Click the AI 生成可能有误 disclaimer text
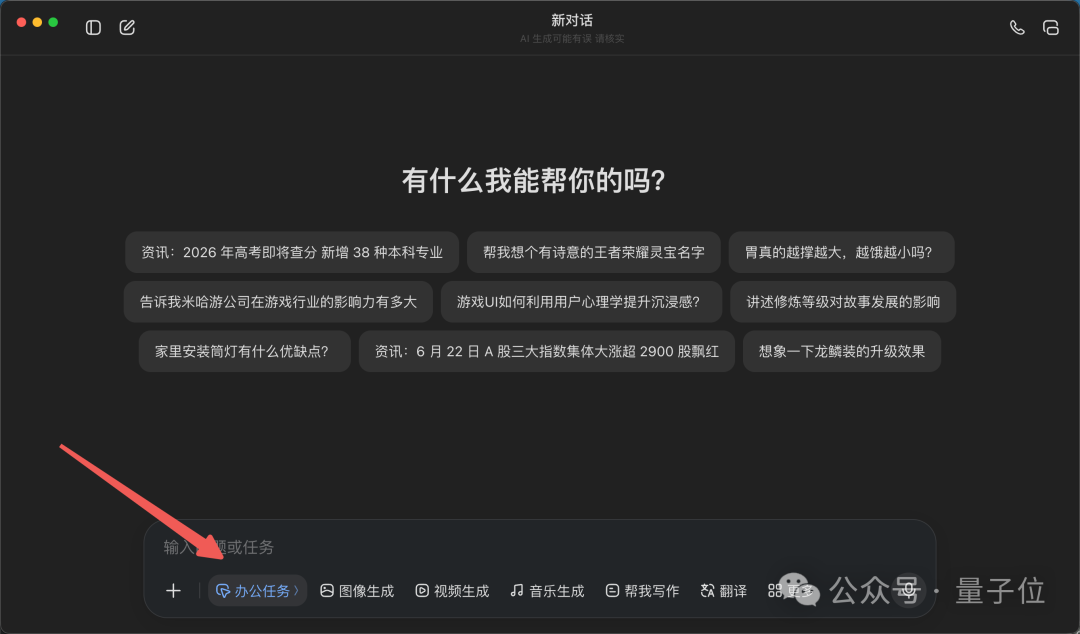 click(572, 39)
